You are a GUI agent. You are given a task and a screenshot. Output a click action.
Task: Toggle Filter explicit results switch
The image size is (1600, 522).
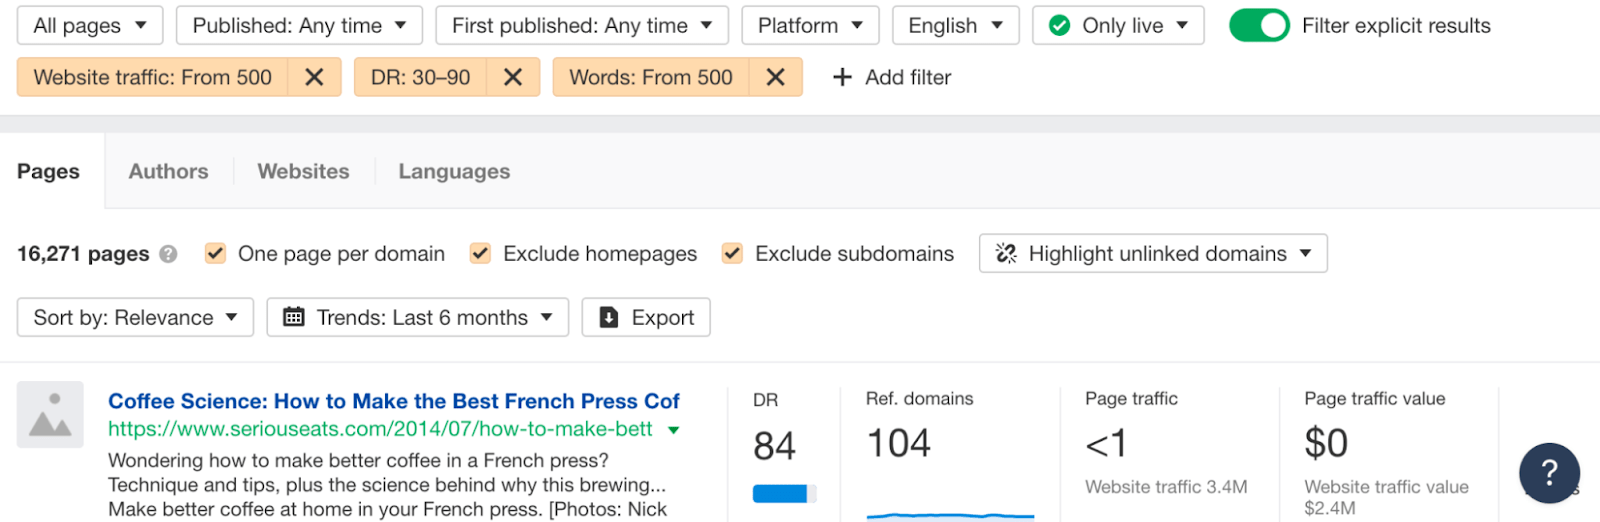1259,25
